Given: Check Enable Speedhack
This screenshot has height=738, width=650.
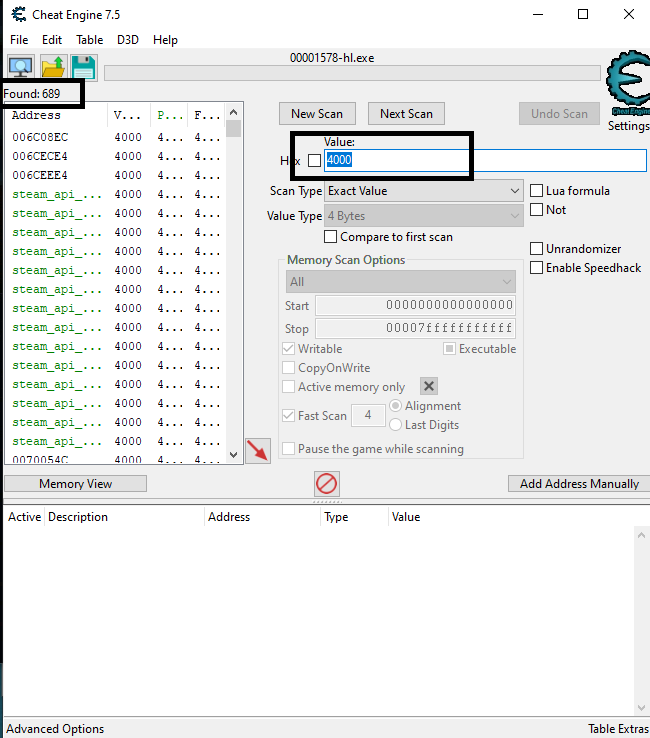Looking at the screenshot, I should click(537, 267).
